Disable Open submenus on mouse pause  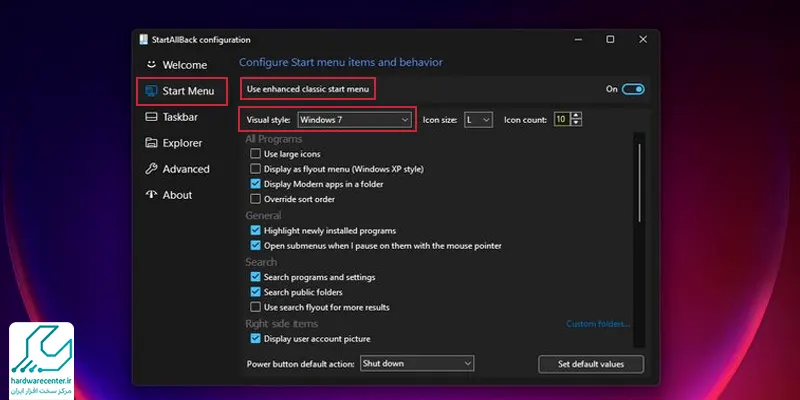255,245
